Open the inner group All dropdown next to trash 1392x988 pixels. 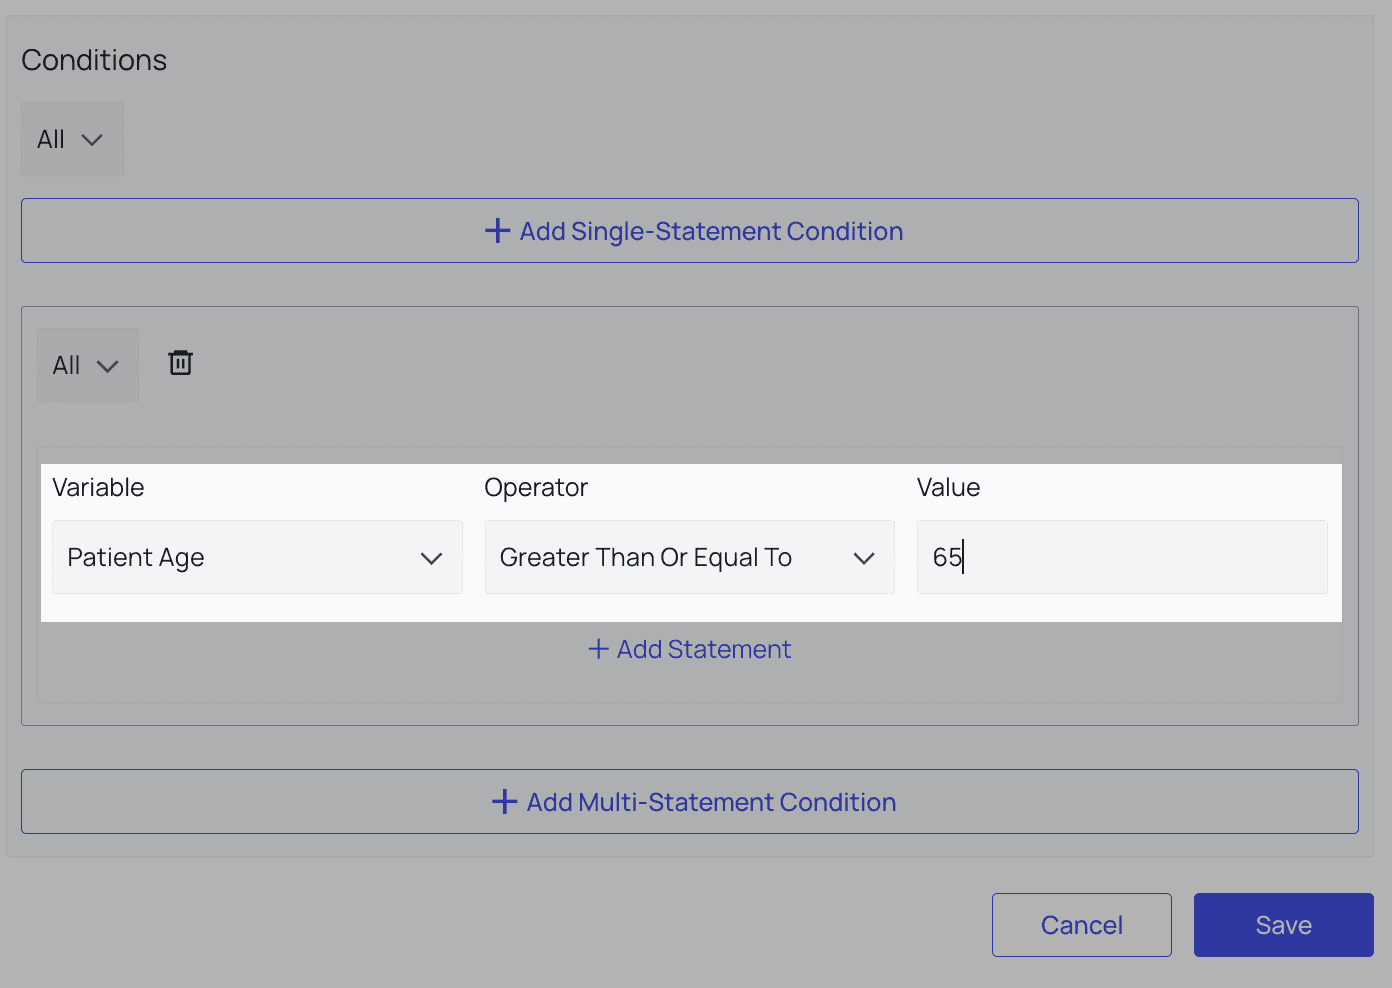click(87, 366)
